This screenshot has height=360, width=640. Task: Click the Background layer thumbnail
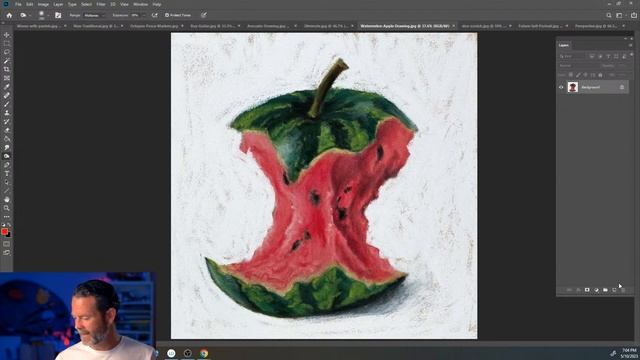click(573, 87)
